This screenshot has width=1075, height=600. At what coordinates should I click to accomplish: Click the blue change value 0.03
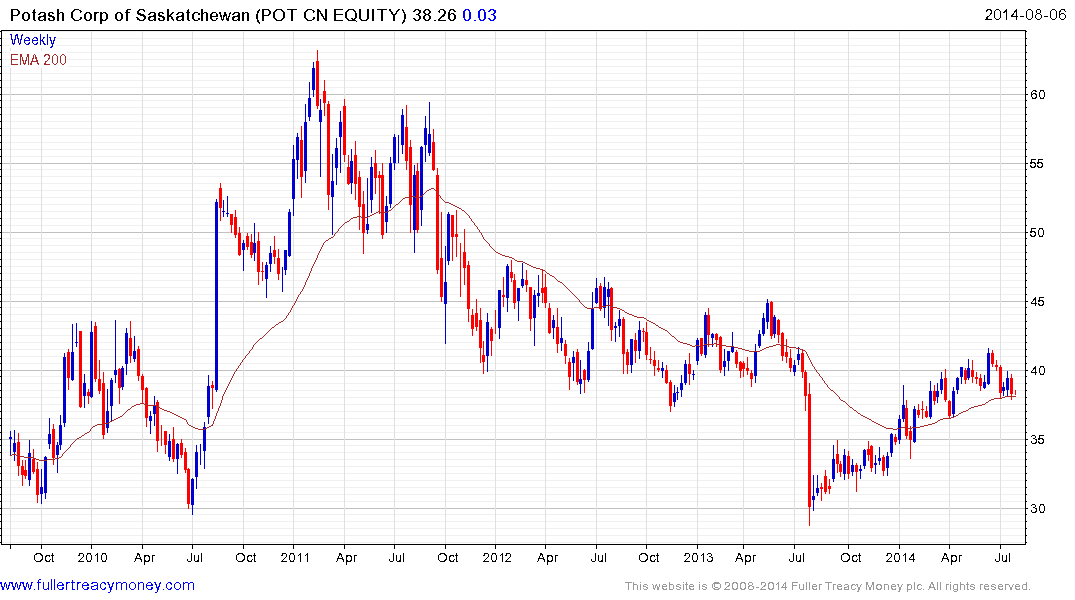point(479,15)
